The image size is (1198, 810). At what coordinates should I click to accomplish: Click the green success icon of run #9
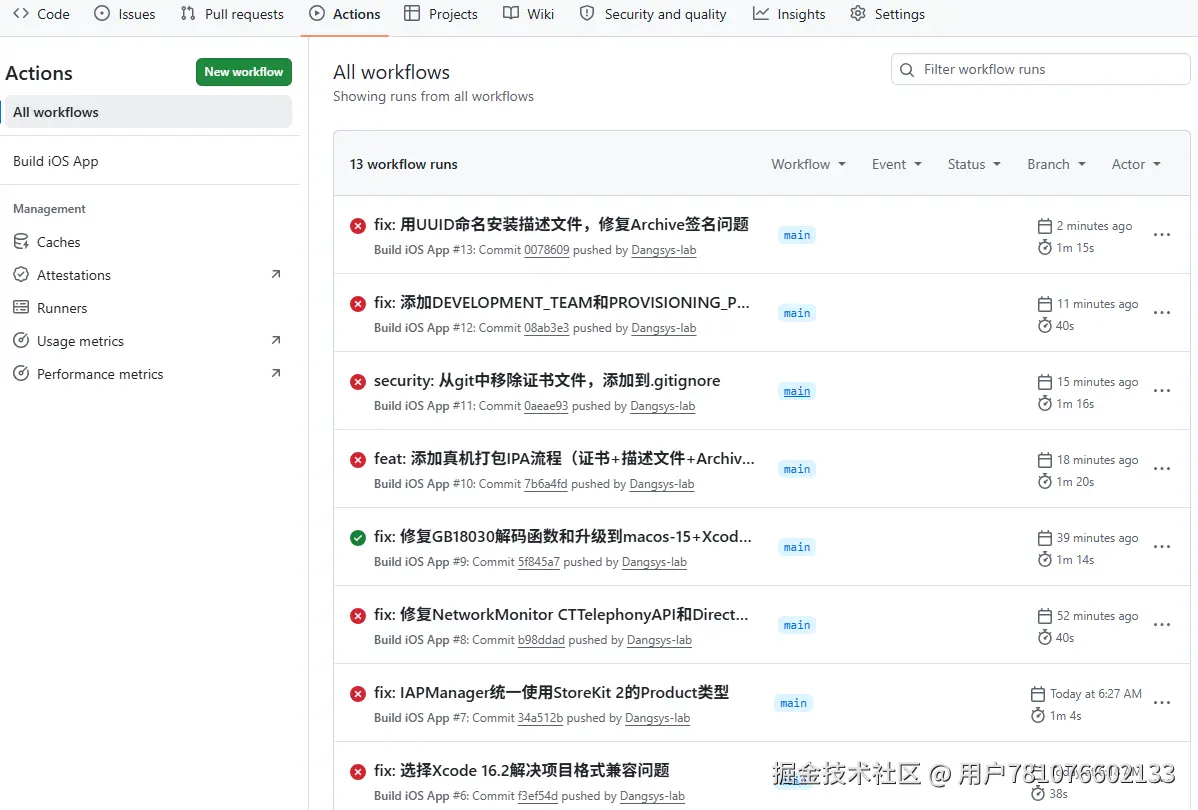pyautogui.click(x=358, y=537)
